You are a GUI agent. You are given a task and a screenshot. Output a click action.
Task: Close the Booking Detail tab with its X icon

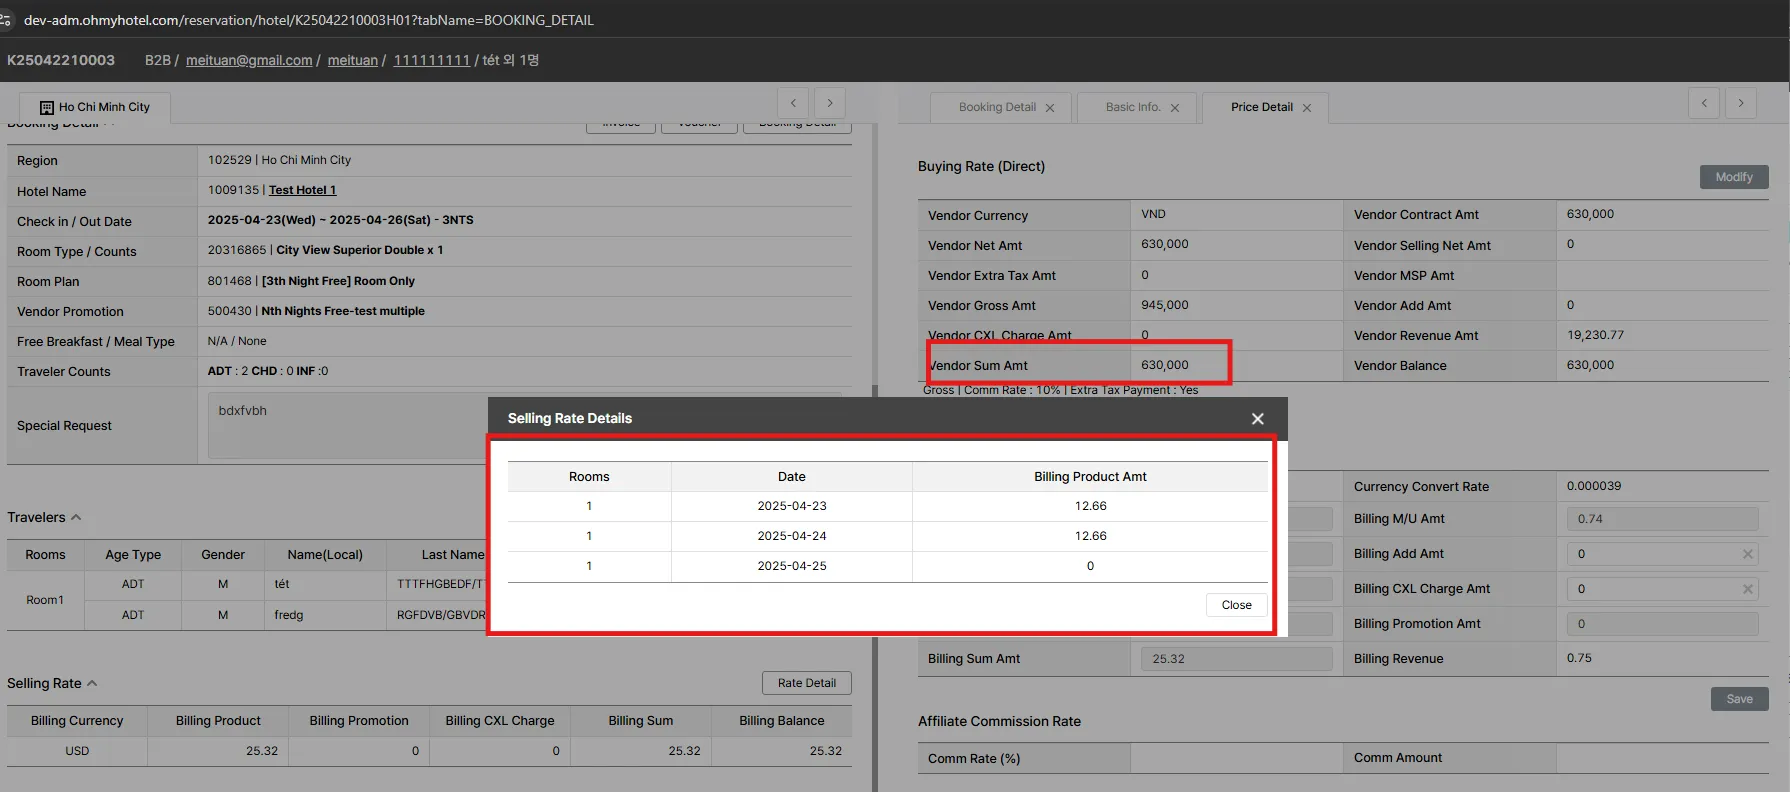(x=1050, y=108)
